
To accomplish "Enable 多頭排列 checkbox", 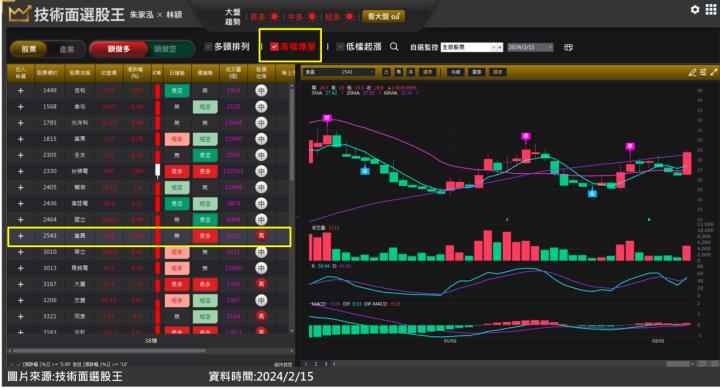I will pyautogui.click(x=208, y=46).
